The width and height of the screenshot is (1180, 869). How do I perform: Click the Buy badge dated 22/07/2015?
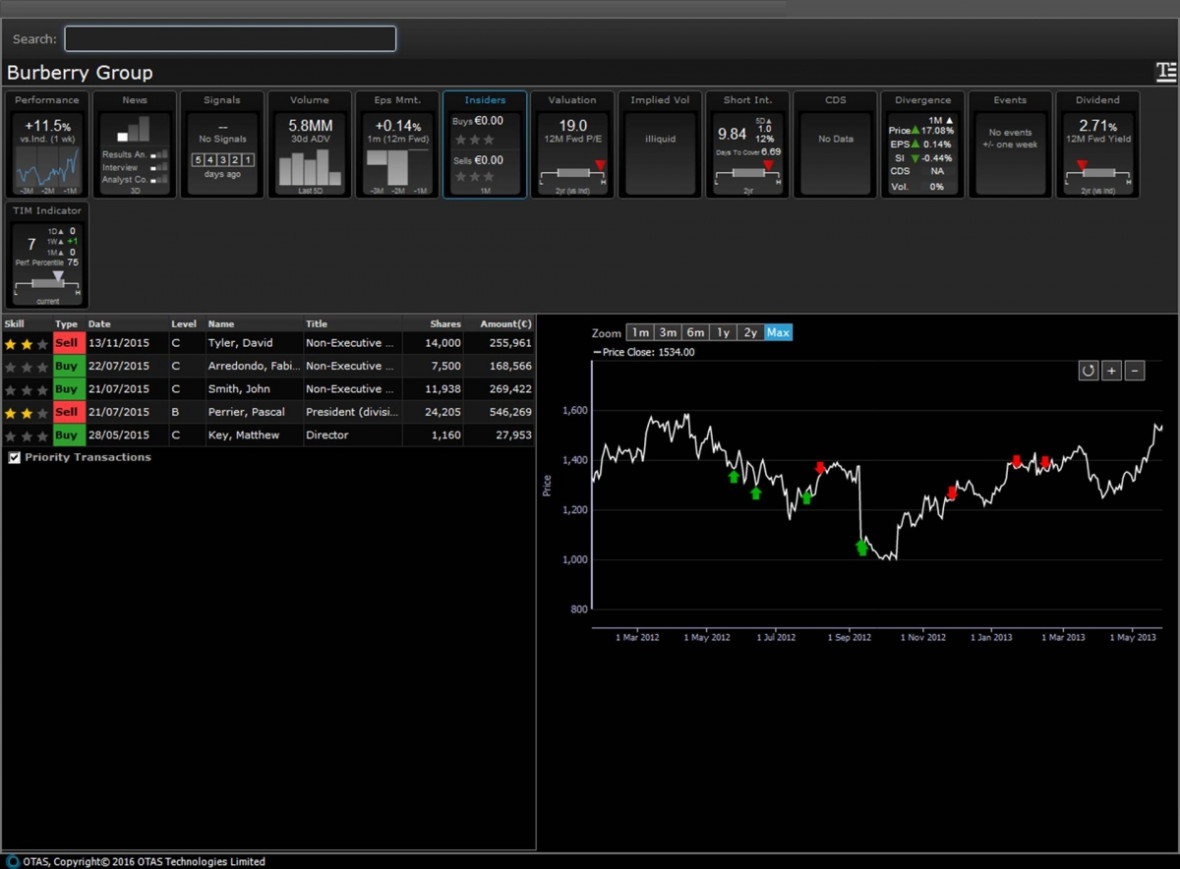click(68, 366)
